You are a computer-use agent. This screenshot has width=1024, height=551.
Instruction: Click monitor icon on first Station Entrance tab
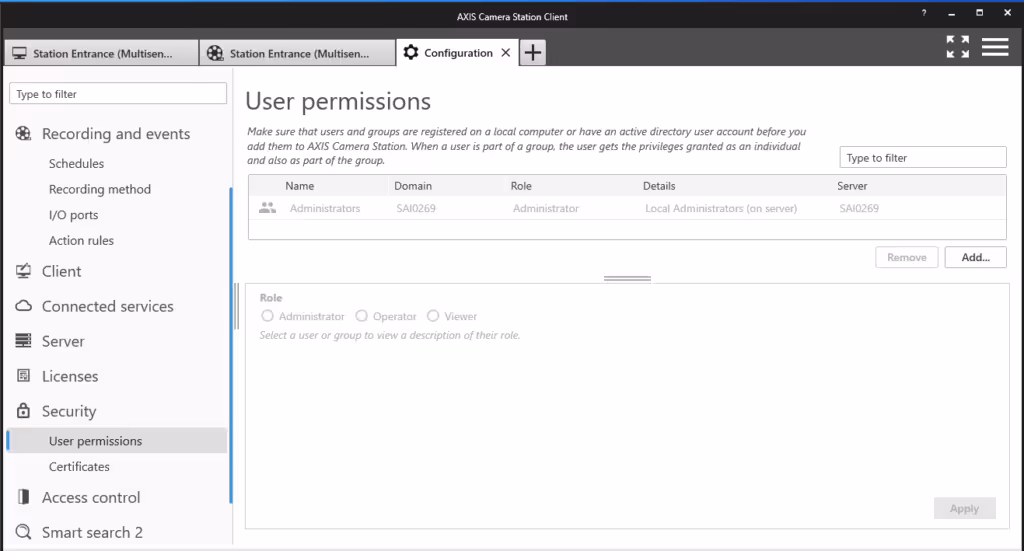click(20, 54)
